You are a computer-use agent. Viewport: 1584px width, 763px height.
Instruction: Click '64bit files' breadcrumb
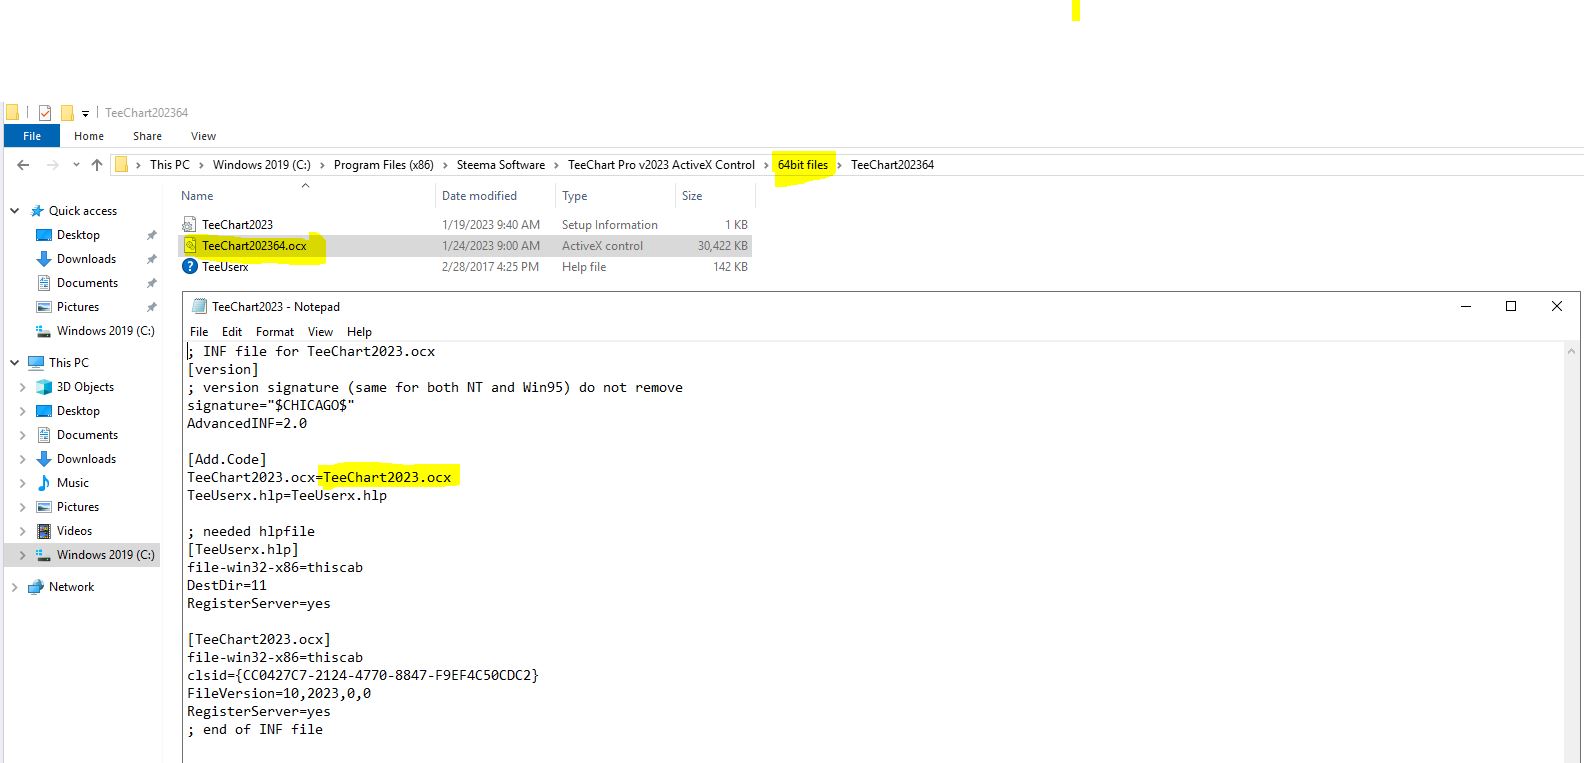[803, 165]
